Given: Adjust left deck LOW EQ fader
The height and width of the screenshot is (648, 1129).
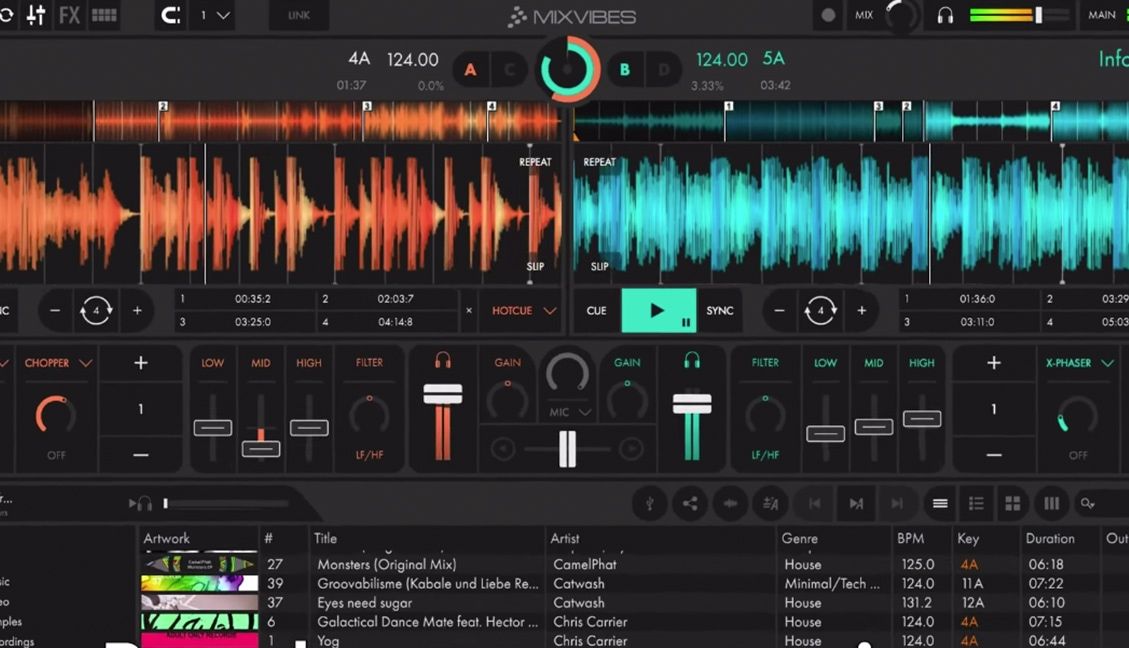Looking at the screenshot, I should click(x=212, y=428).
